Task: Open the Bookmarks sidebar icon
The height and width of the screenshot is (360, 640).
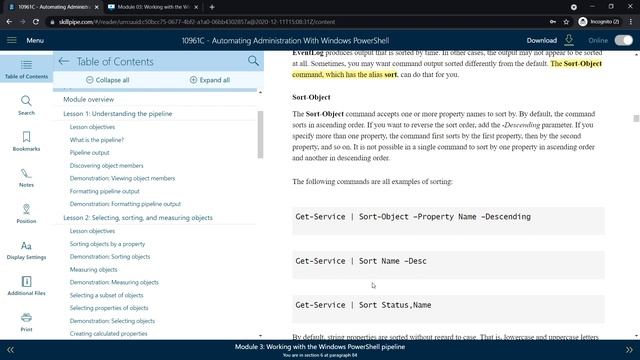Action: 27,141
